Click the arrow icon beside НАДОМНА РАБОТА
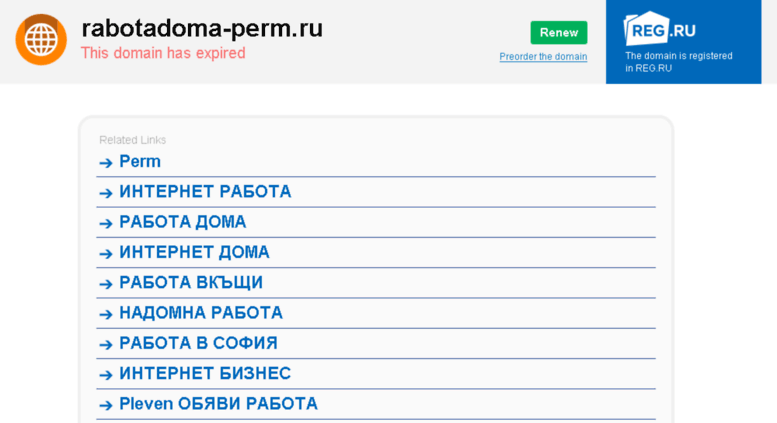 (106, 314)
